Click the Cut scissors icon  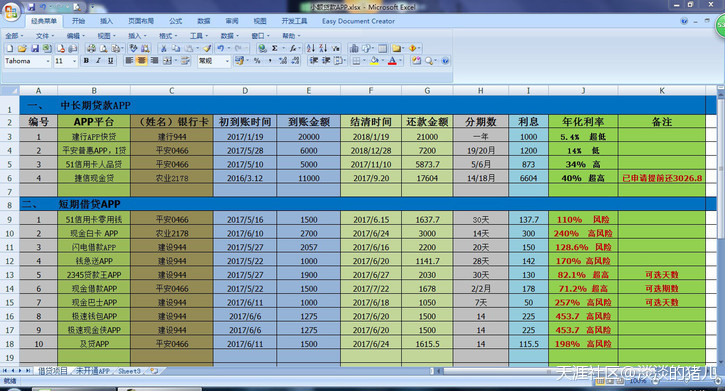[x=163, y=48]
